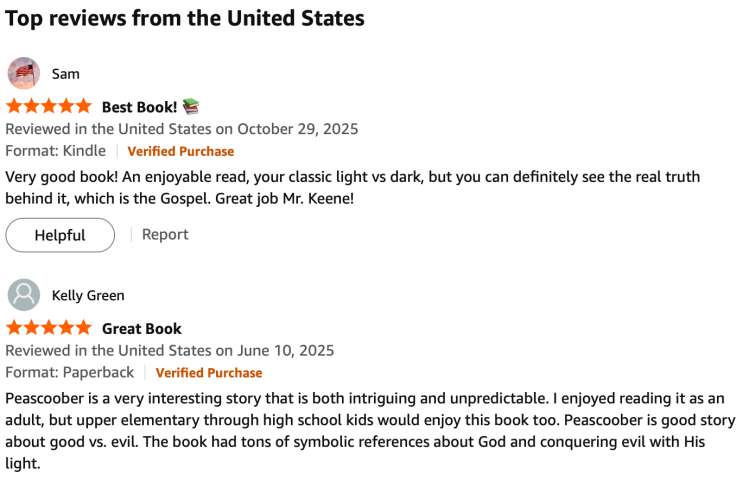
Task: Click the five-star rating on Kelly Green's review
Action: point(48,328)
